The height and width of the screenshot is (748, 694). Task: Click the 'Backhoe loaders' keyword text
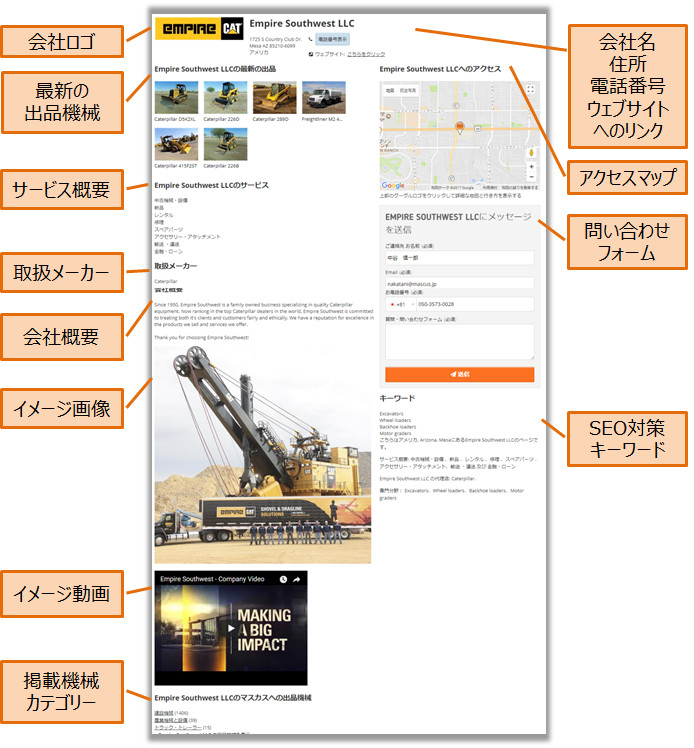[398, 427]
